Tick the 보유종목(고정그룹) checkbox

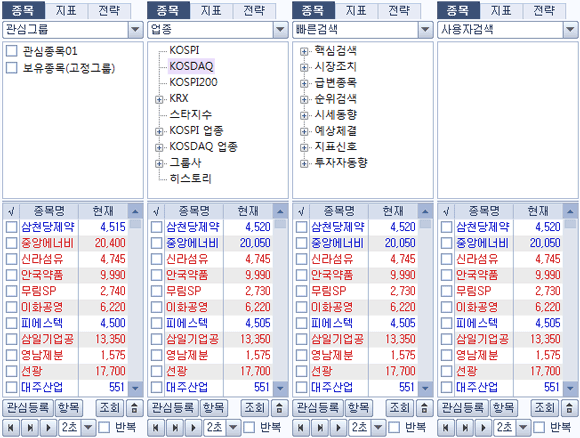(11, 68)
